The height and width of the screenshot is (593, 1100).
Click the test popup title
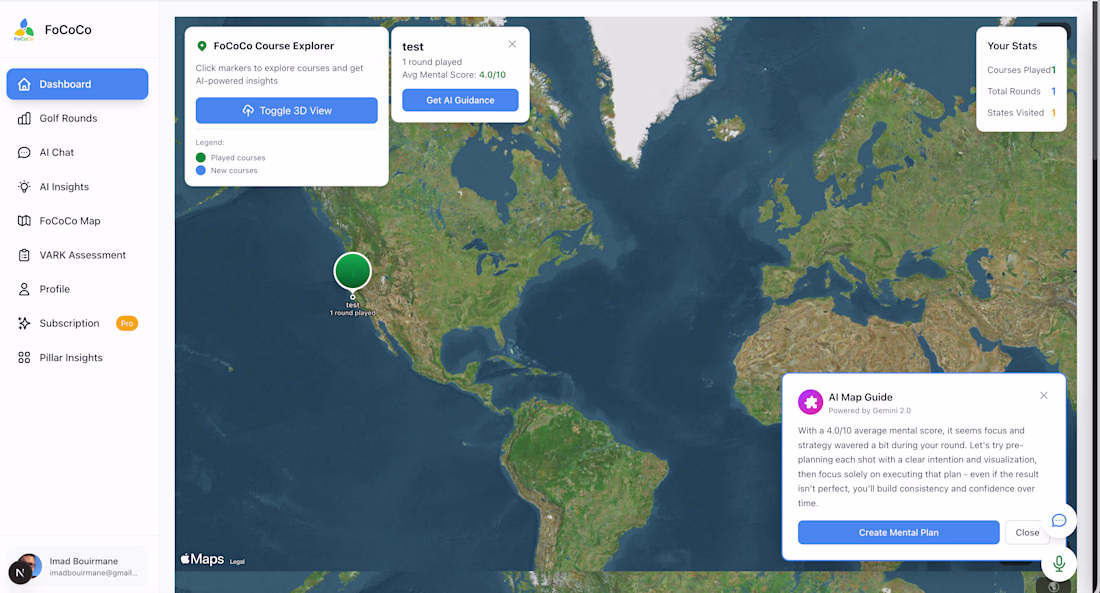412,47
